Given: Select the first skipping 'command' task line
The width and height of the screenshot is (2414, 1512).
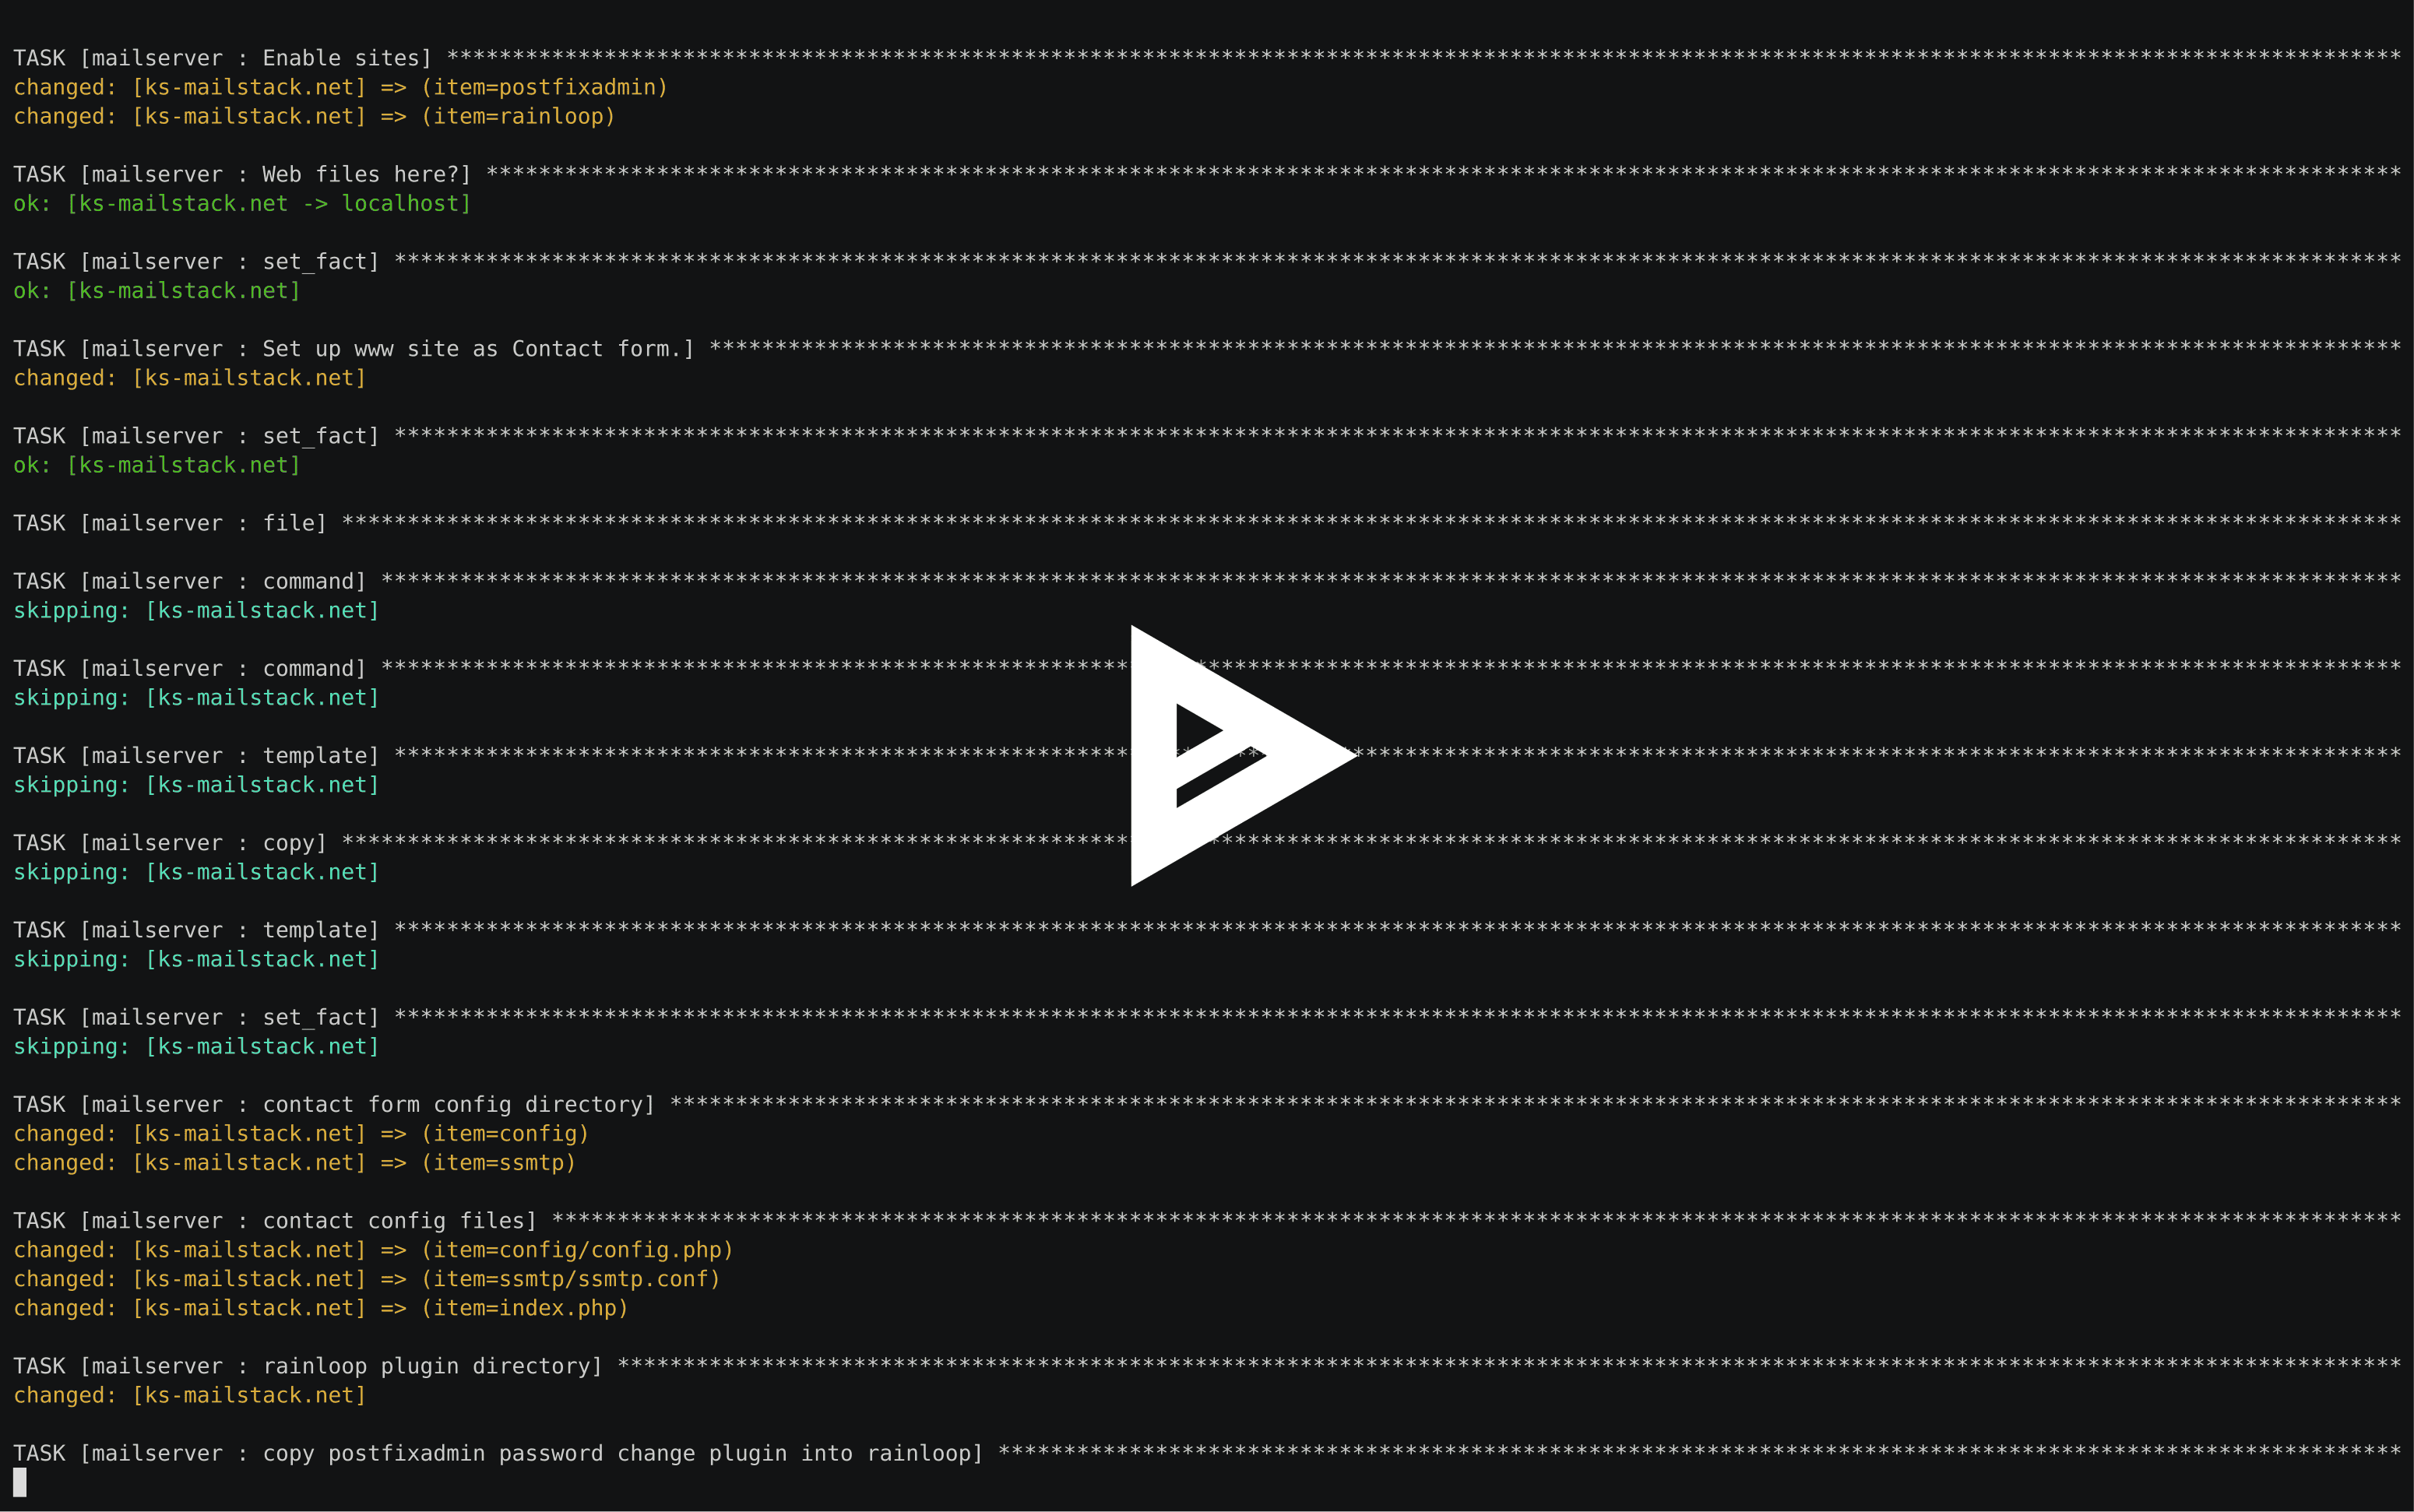Looking at the screenshot, I should (195, 610).
